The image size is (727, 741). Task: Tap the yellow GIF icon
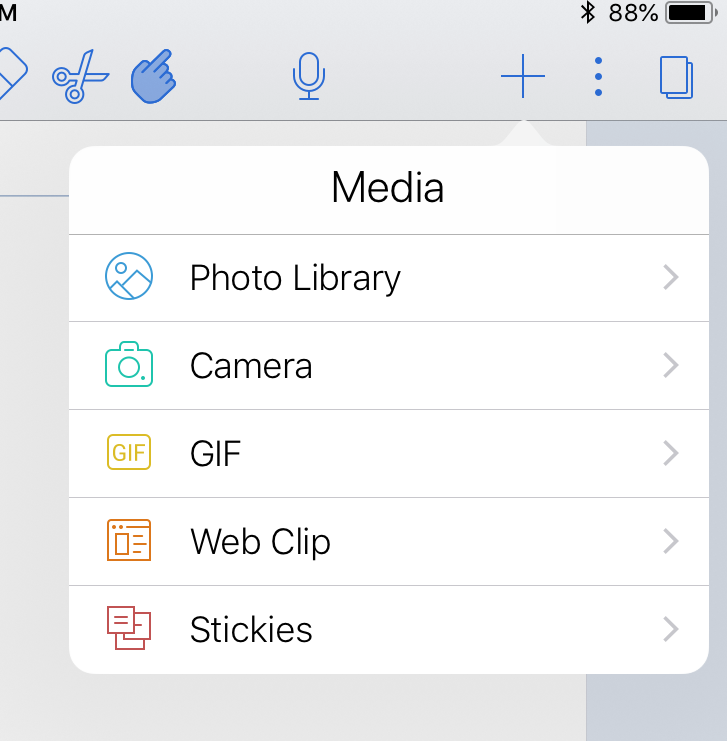tap(129, 453)
